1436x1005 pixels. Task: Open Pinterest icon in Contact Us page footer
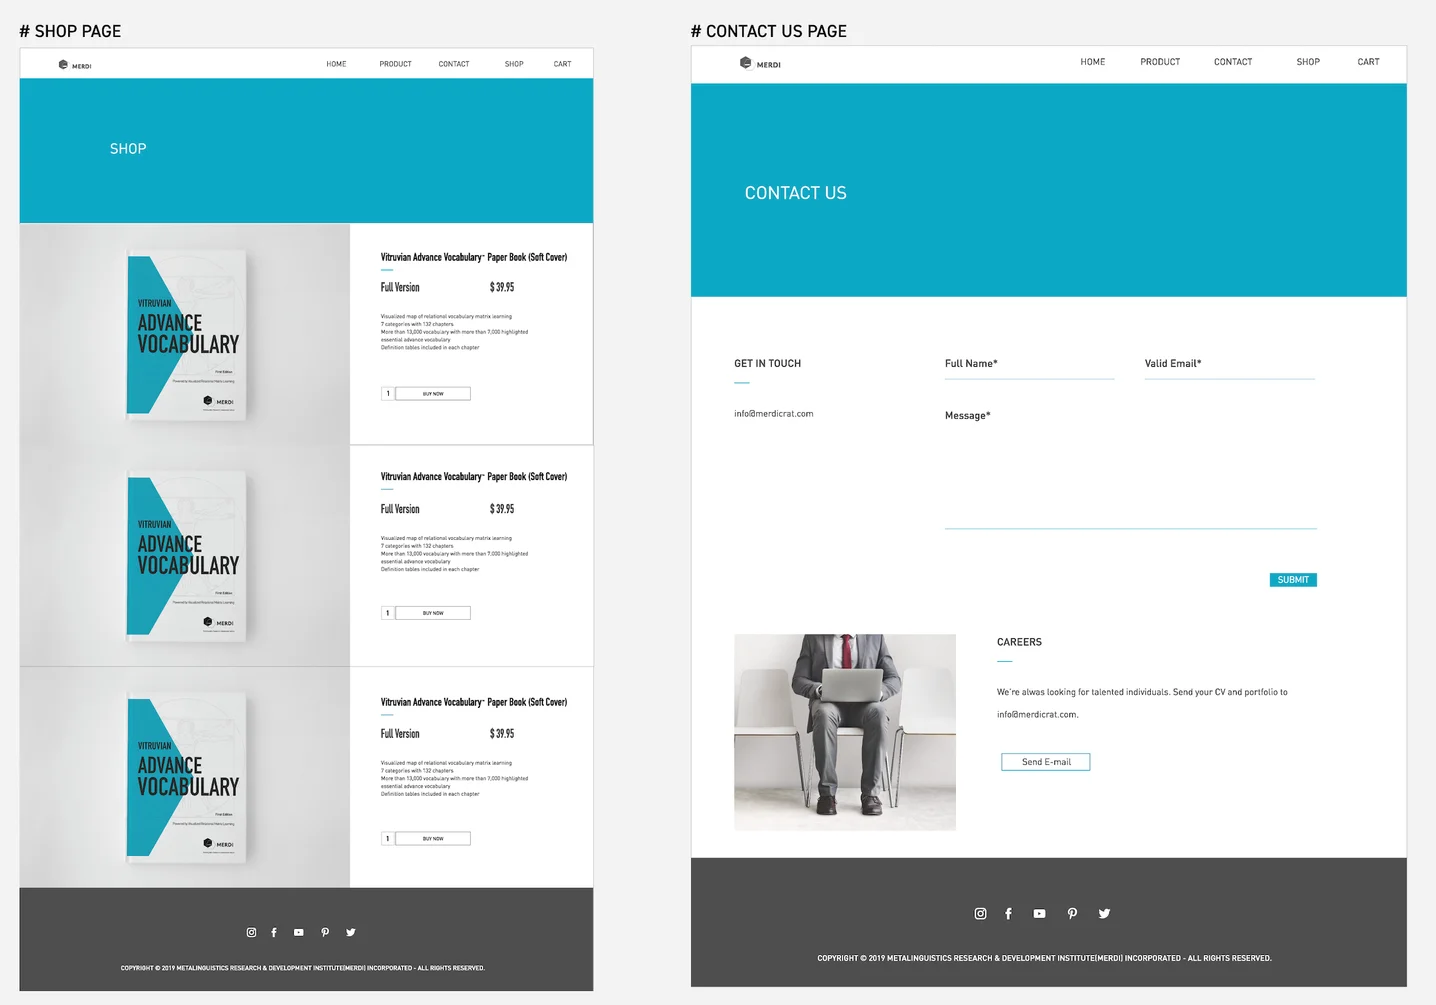click(x=1072, y=913)
